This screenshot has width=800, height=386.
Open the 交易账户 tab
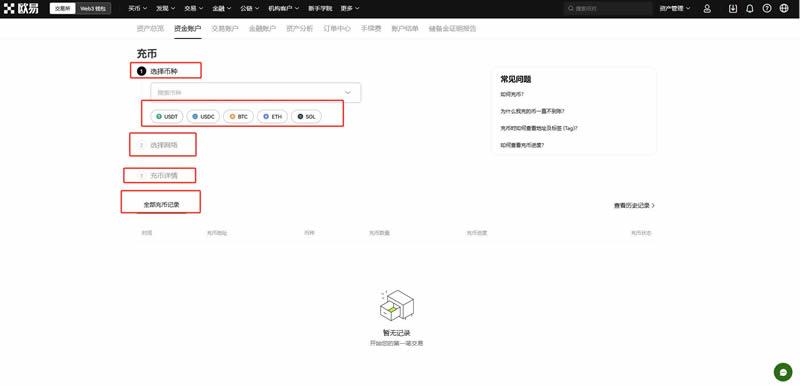pyautogui.click(x=225, y=29)
